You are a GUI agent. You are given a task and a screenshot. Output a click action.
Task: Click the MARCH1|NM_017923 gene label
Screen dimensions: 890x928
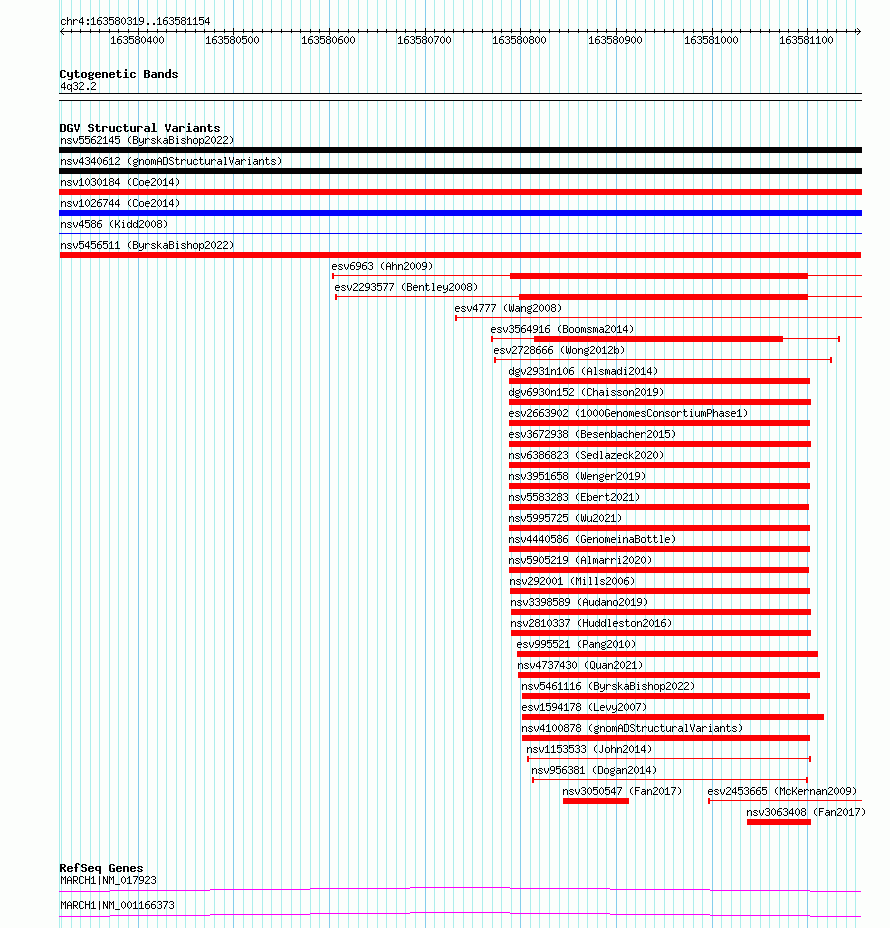[x=108, y=881]
